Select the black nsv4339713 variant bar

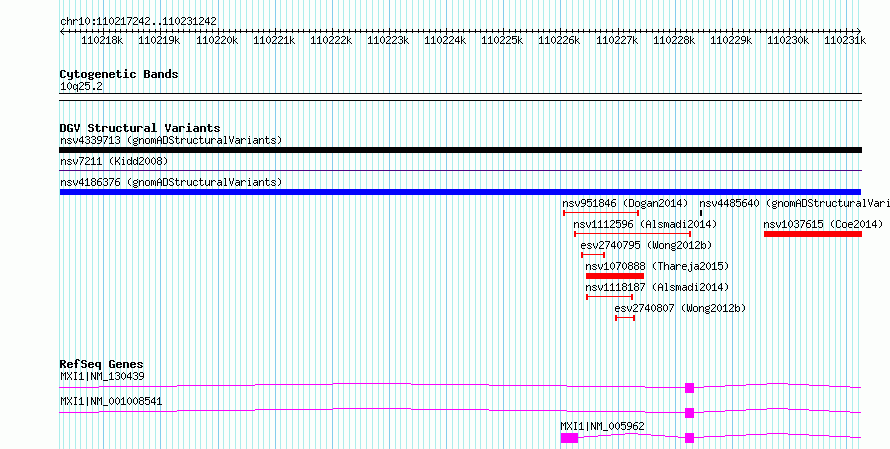pyautogui.click(x=461, y=150)
